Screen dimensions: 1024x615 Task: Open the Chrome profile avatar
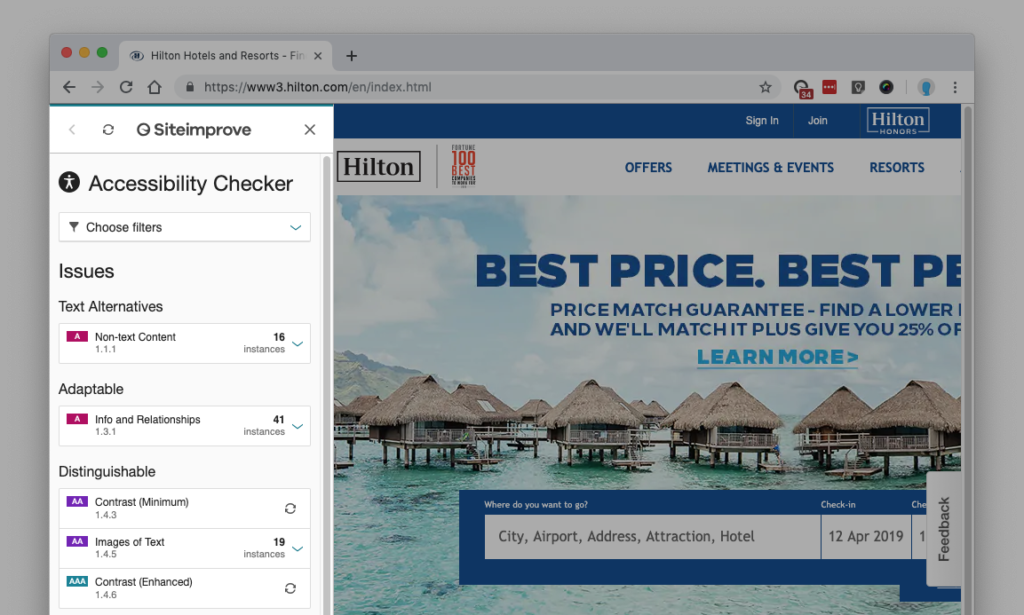[x=926, y=87]
